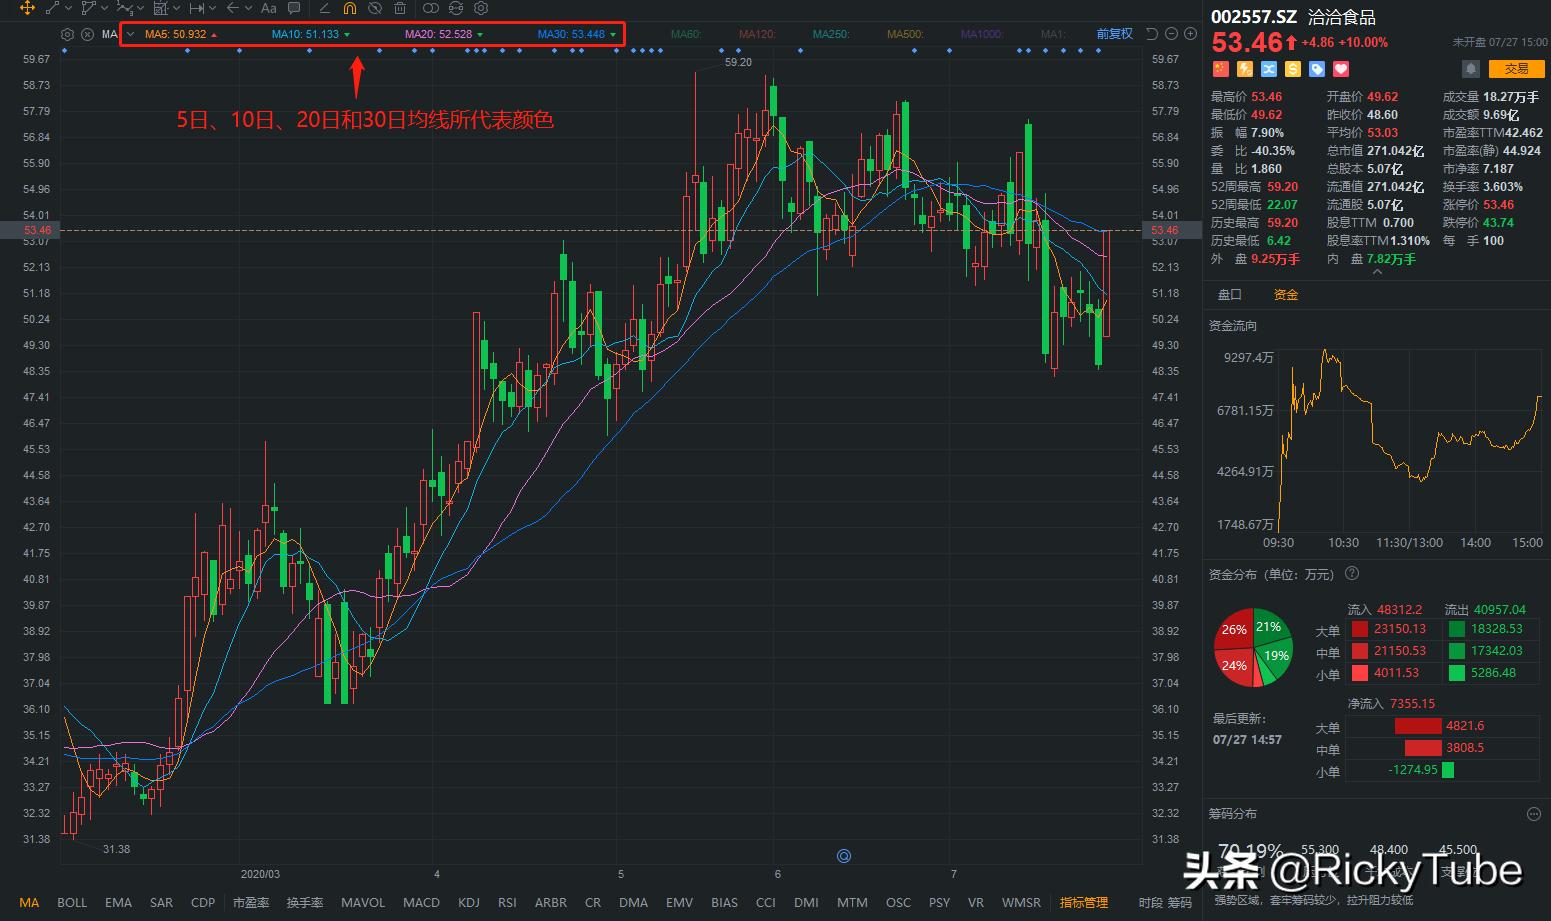Select the arrow marker tool
The image size is (1551, 921).
(x=232, y=8)
